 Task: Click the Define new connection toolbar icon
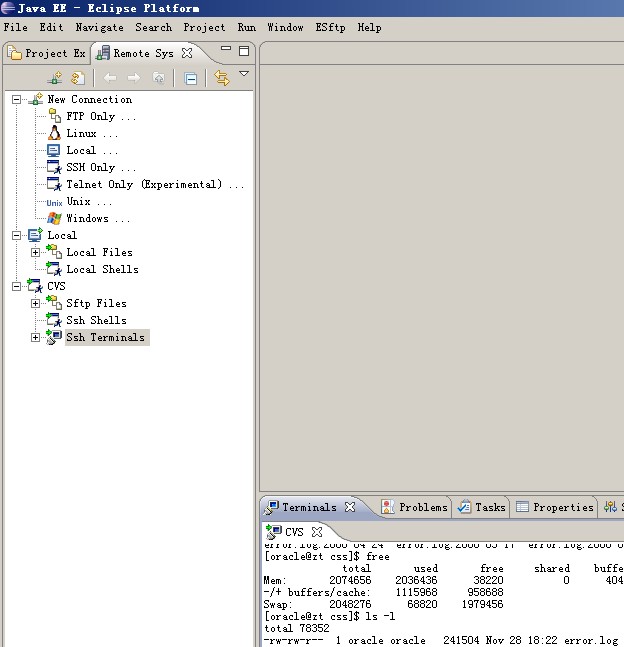pos(54,78)
